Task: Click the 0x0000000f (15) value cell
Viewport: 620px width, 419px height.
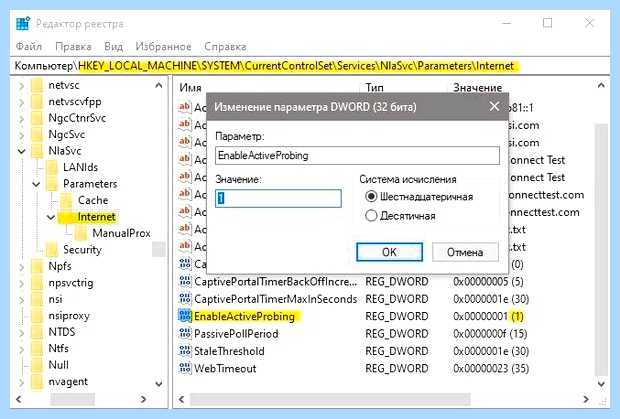Action: point(490,333)
